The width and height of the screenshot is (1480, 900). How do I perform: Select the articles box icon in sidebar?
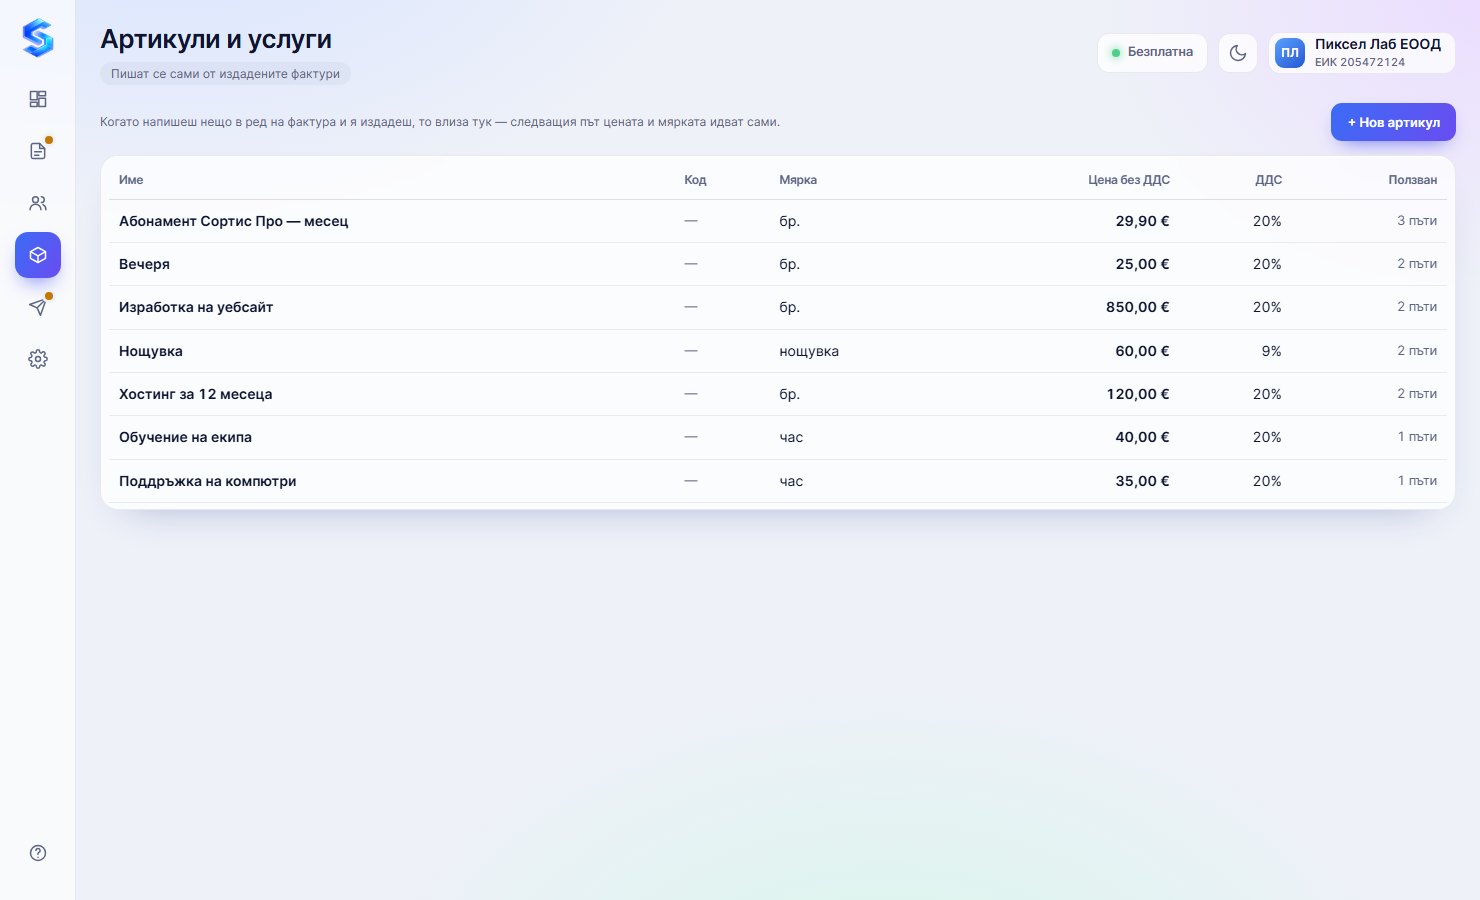click(x=38, y=255)
